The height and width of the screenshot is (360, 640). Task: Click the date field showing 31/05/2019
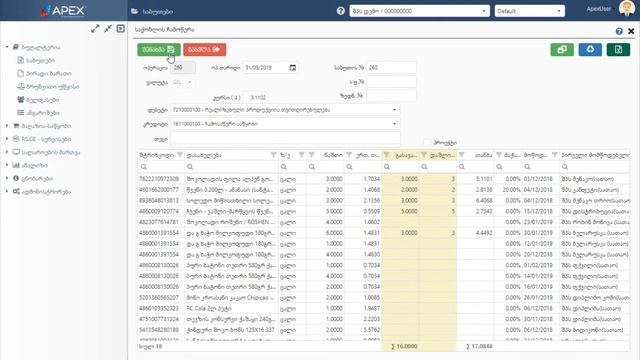click(x=265, y=68)
